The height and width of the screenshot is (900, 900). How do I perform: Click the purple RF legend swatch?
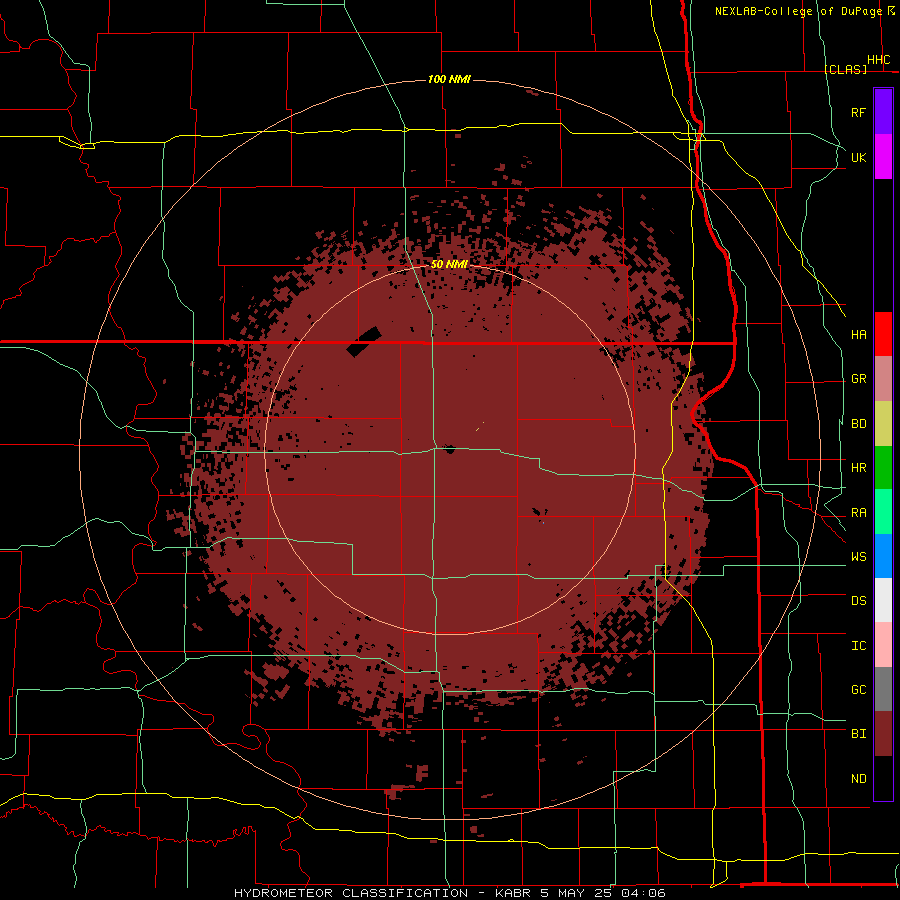tap(883, 112)
